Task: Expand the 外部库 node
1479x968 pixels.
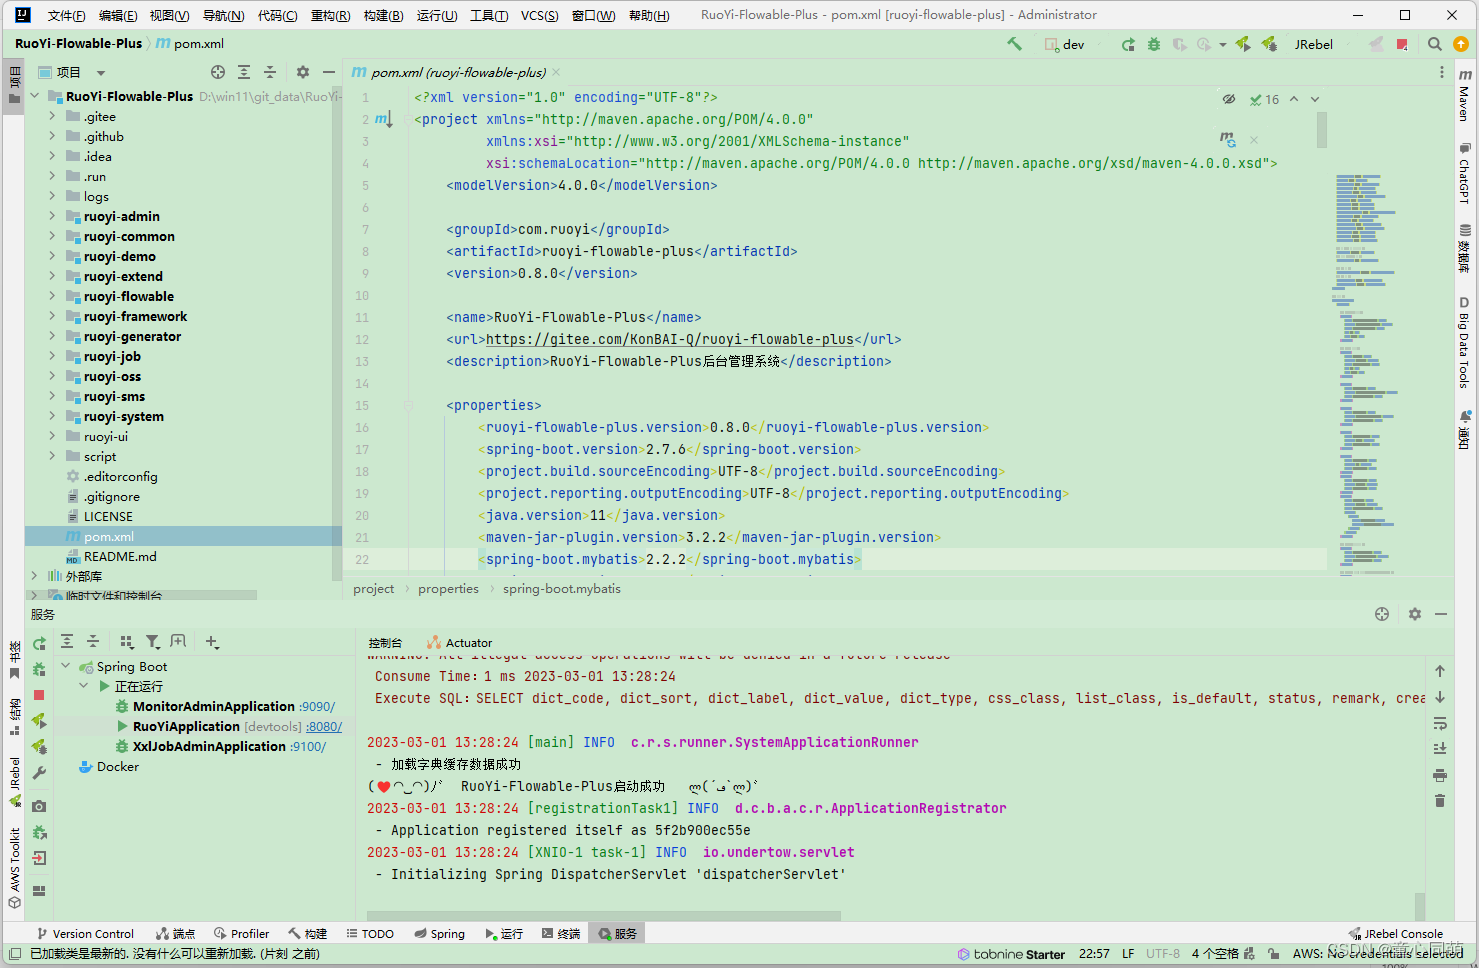Action: click(x=34, y=576)
